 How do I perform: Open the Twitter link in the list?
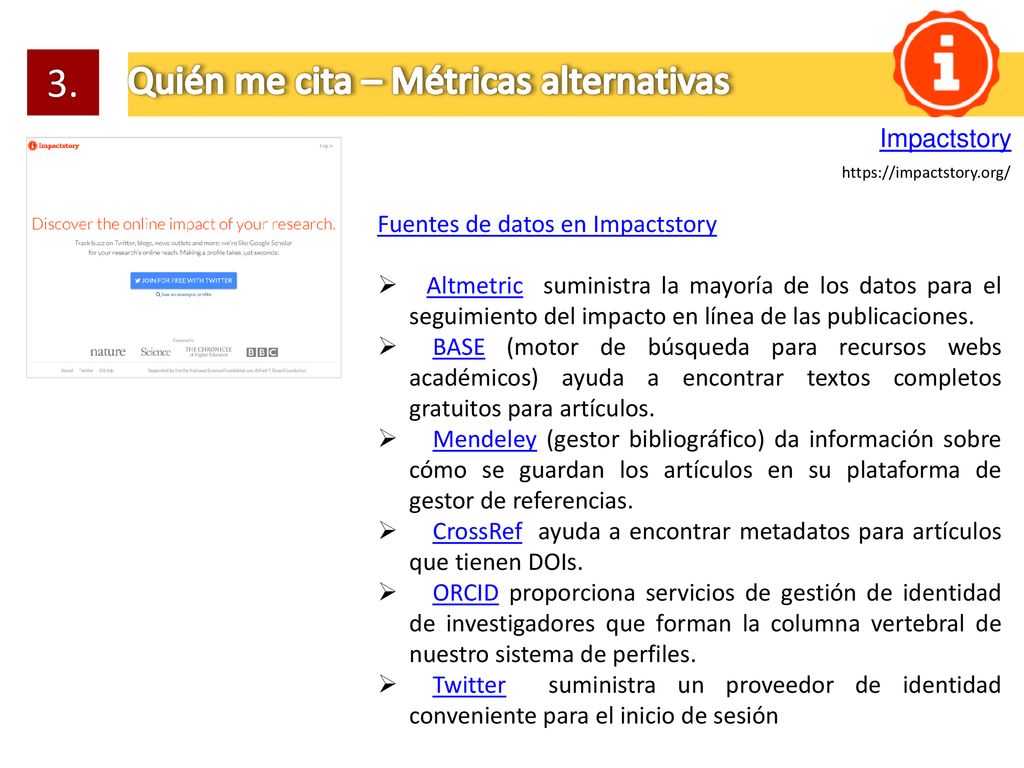[x=469, y=685]
